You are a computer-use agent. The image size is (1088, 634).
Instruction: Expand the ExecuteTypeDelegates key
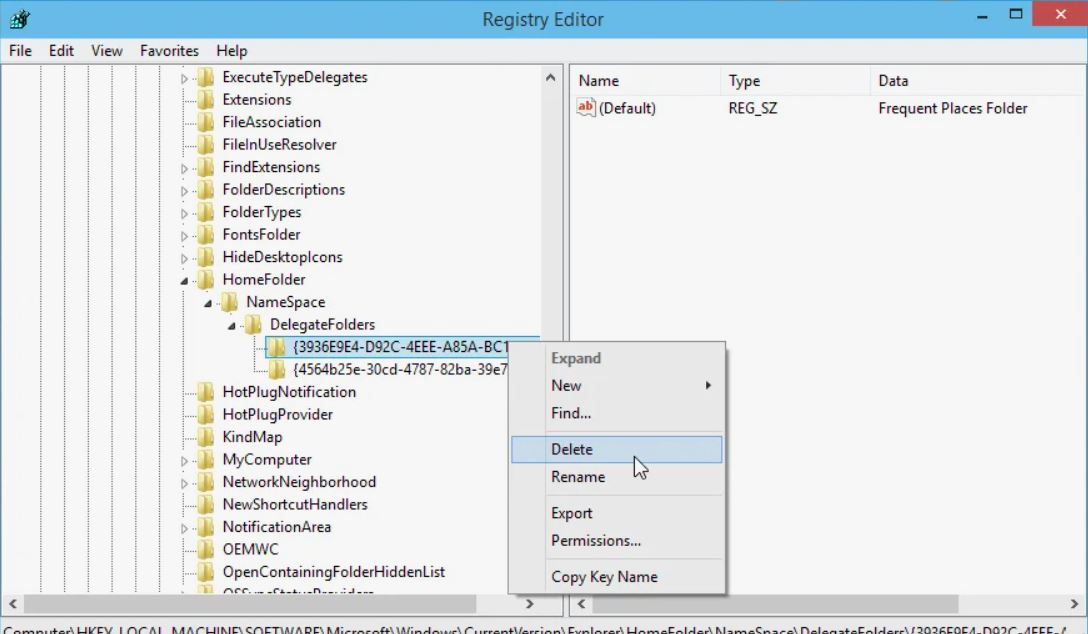[x=184, y=78]
